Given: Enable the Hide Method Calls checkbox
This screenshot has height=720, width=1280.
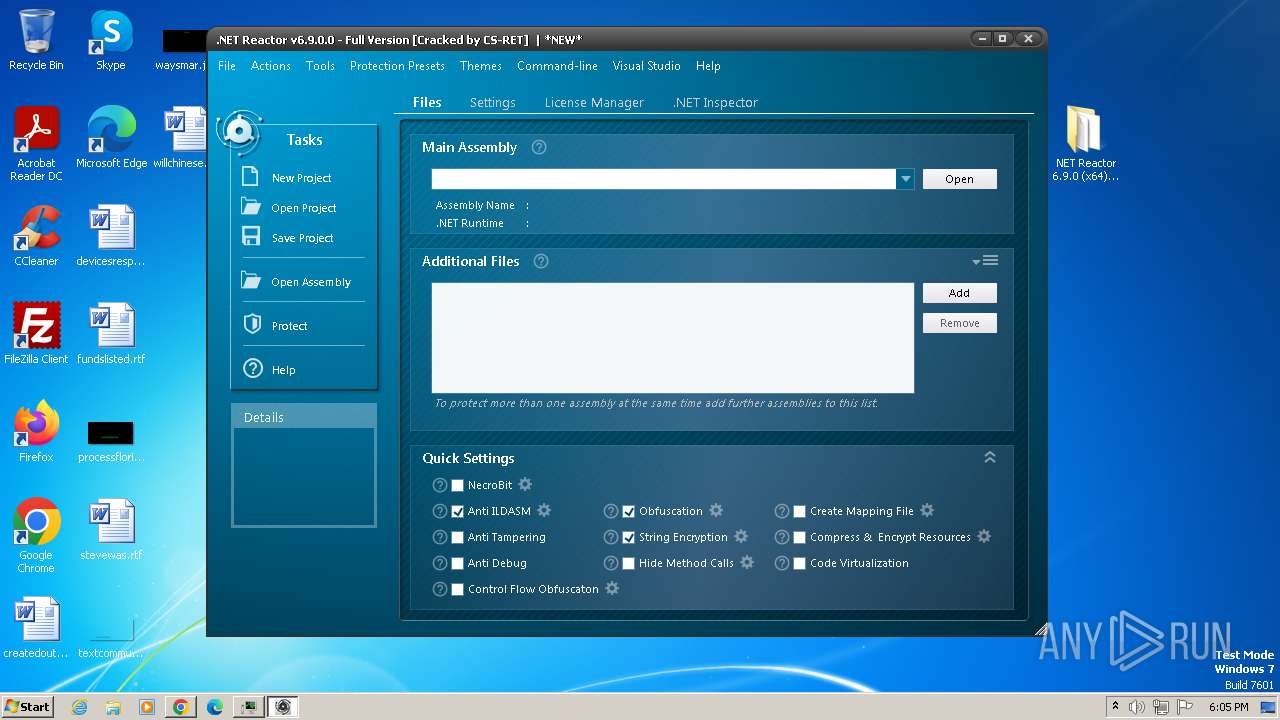Looking at the screenshot, I should [629, 563].
